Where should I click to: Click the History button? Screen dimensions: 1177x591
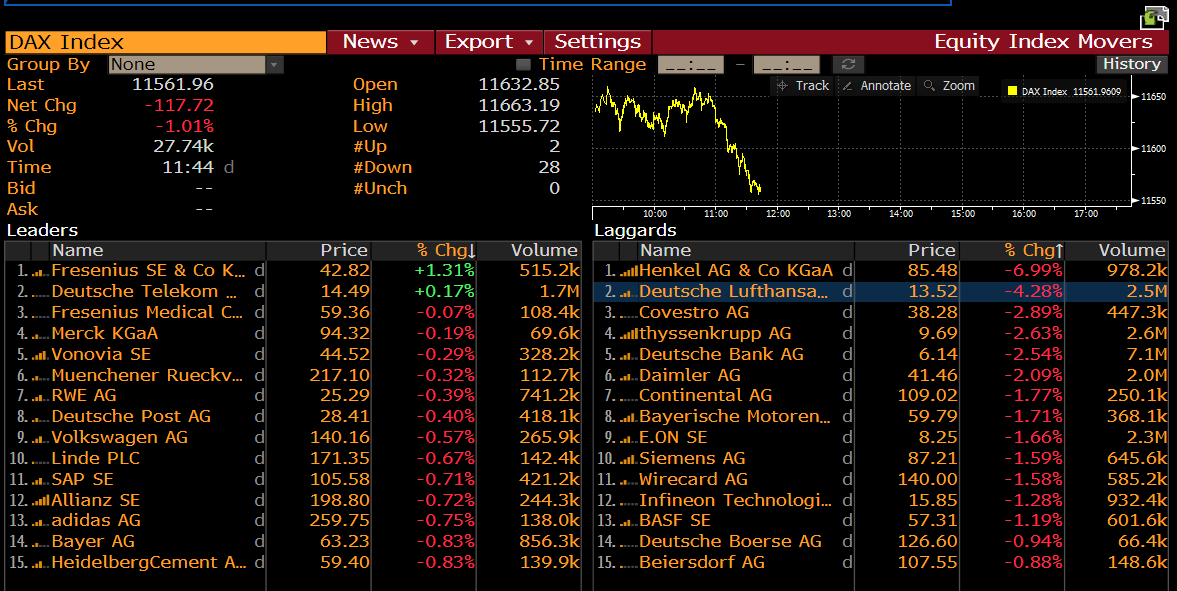(1131, 64)
